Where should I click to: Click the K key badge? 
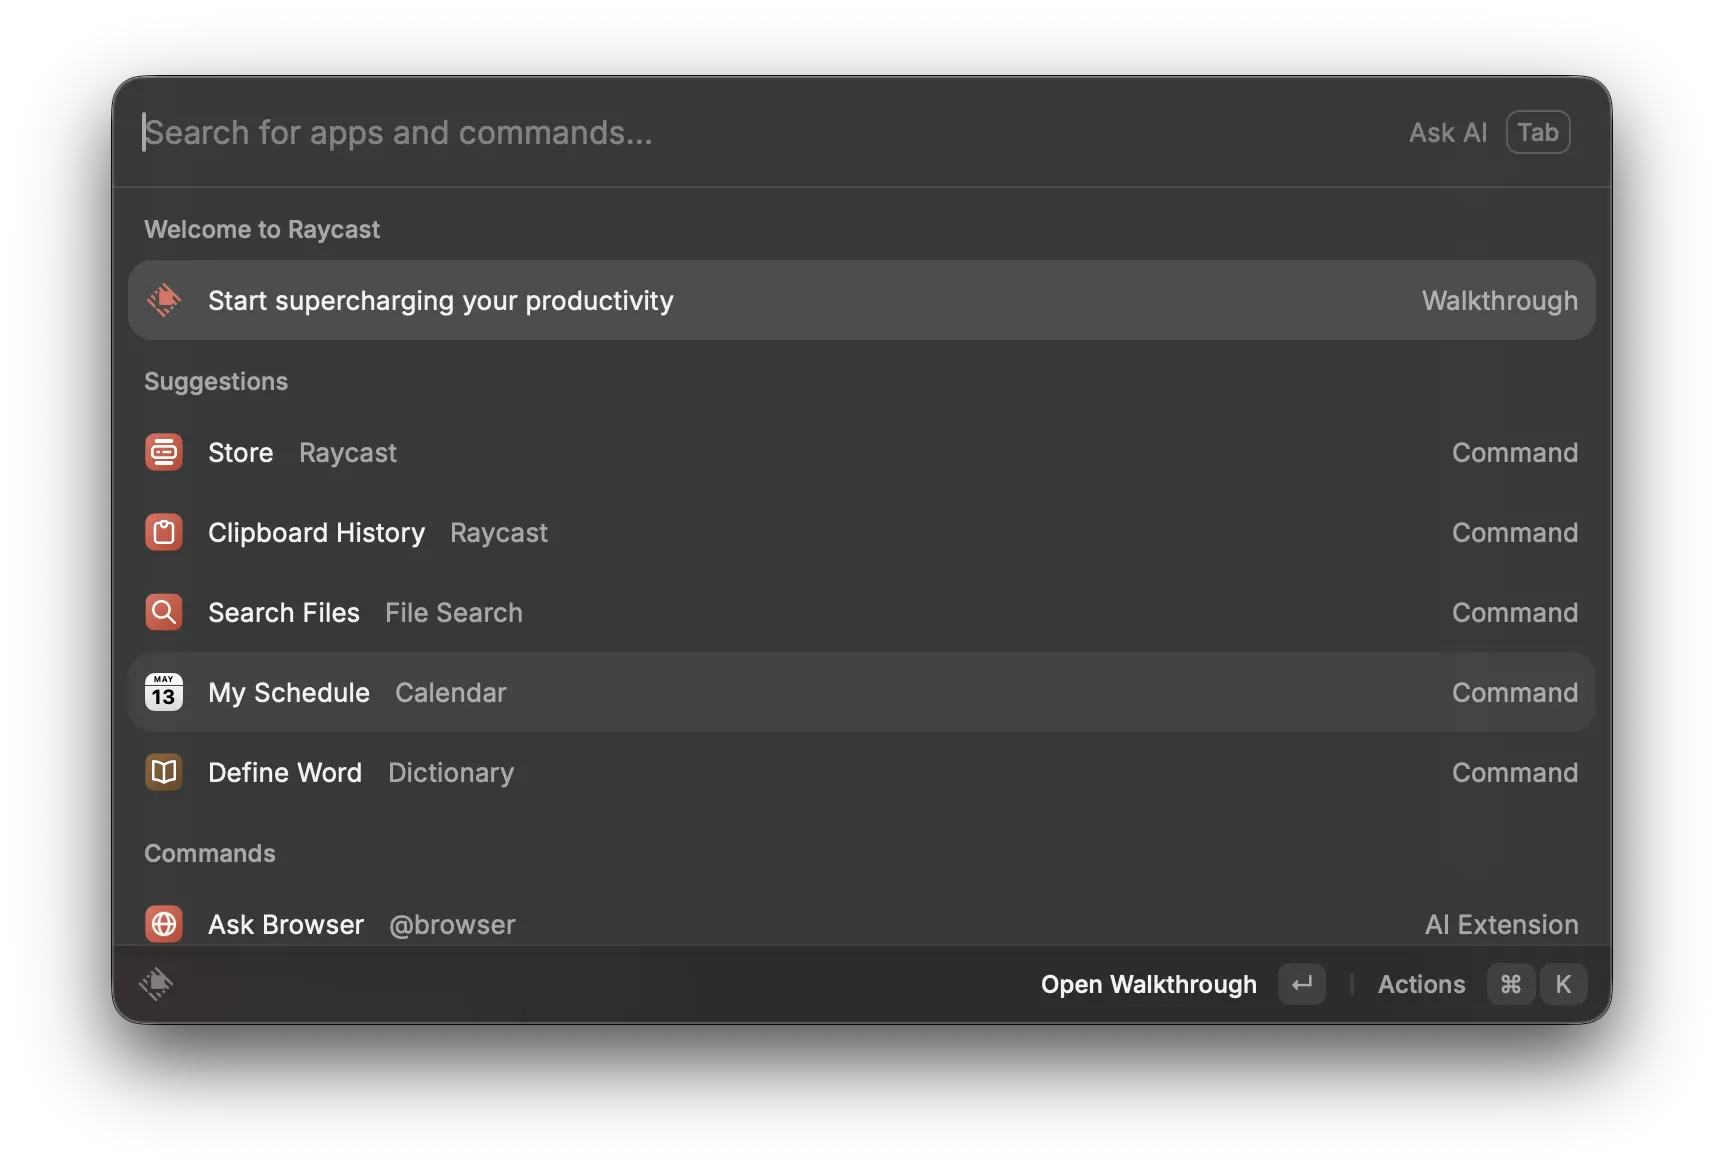click(1563, 984)
